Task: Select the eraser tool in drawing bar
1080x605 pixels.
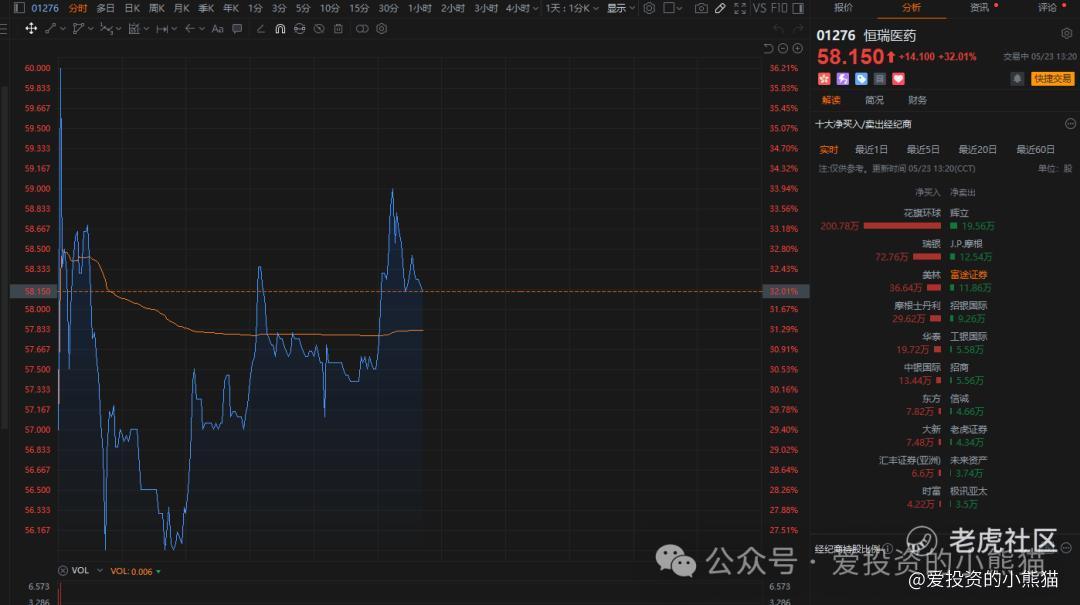Action: click(x=261, y=29)
